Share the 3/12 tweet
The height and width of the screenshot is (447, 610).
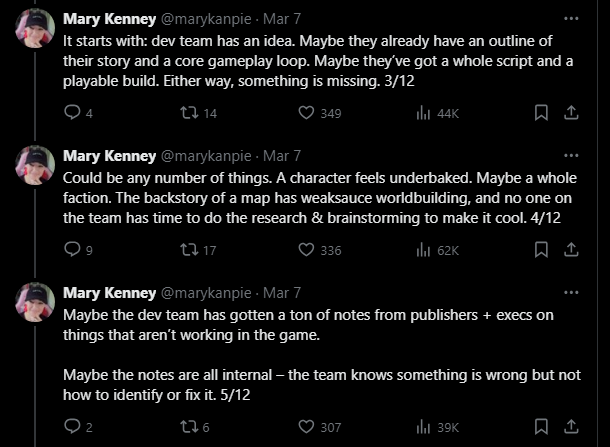click(571, 113)
